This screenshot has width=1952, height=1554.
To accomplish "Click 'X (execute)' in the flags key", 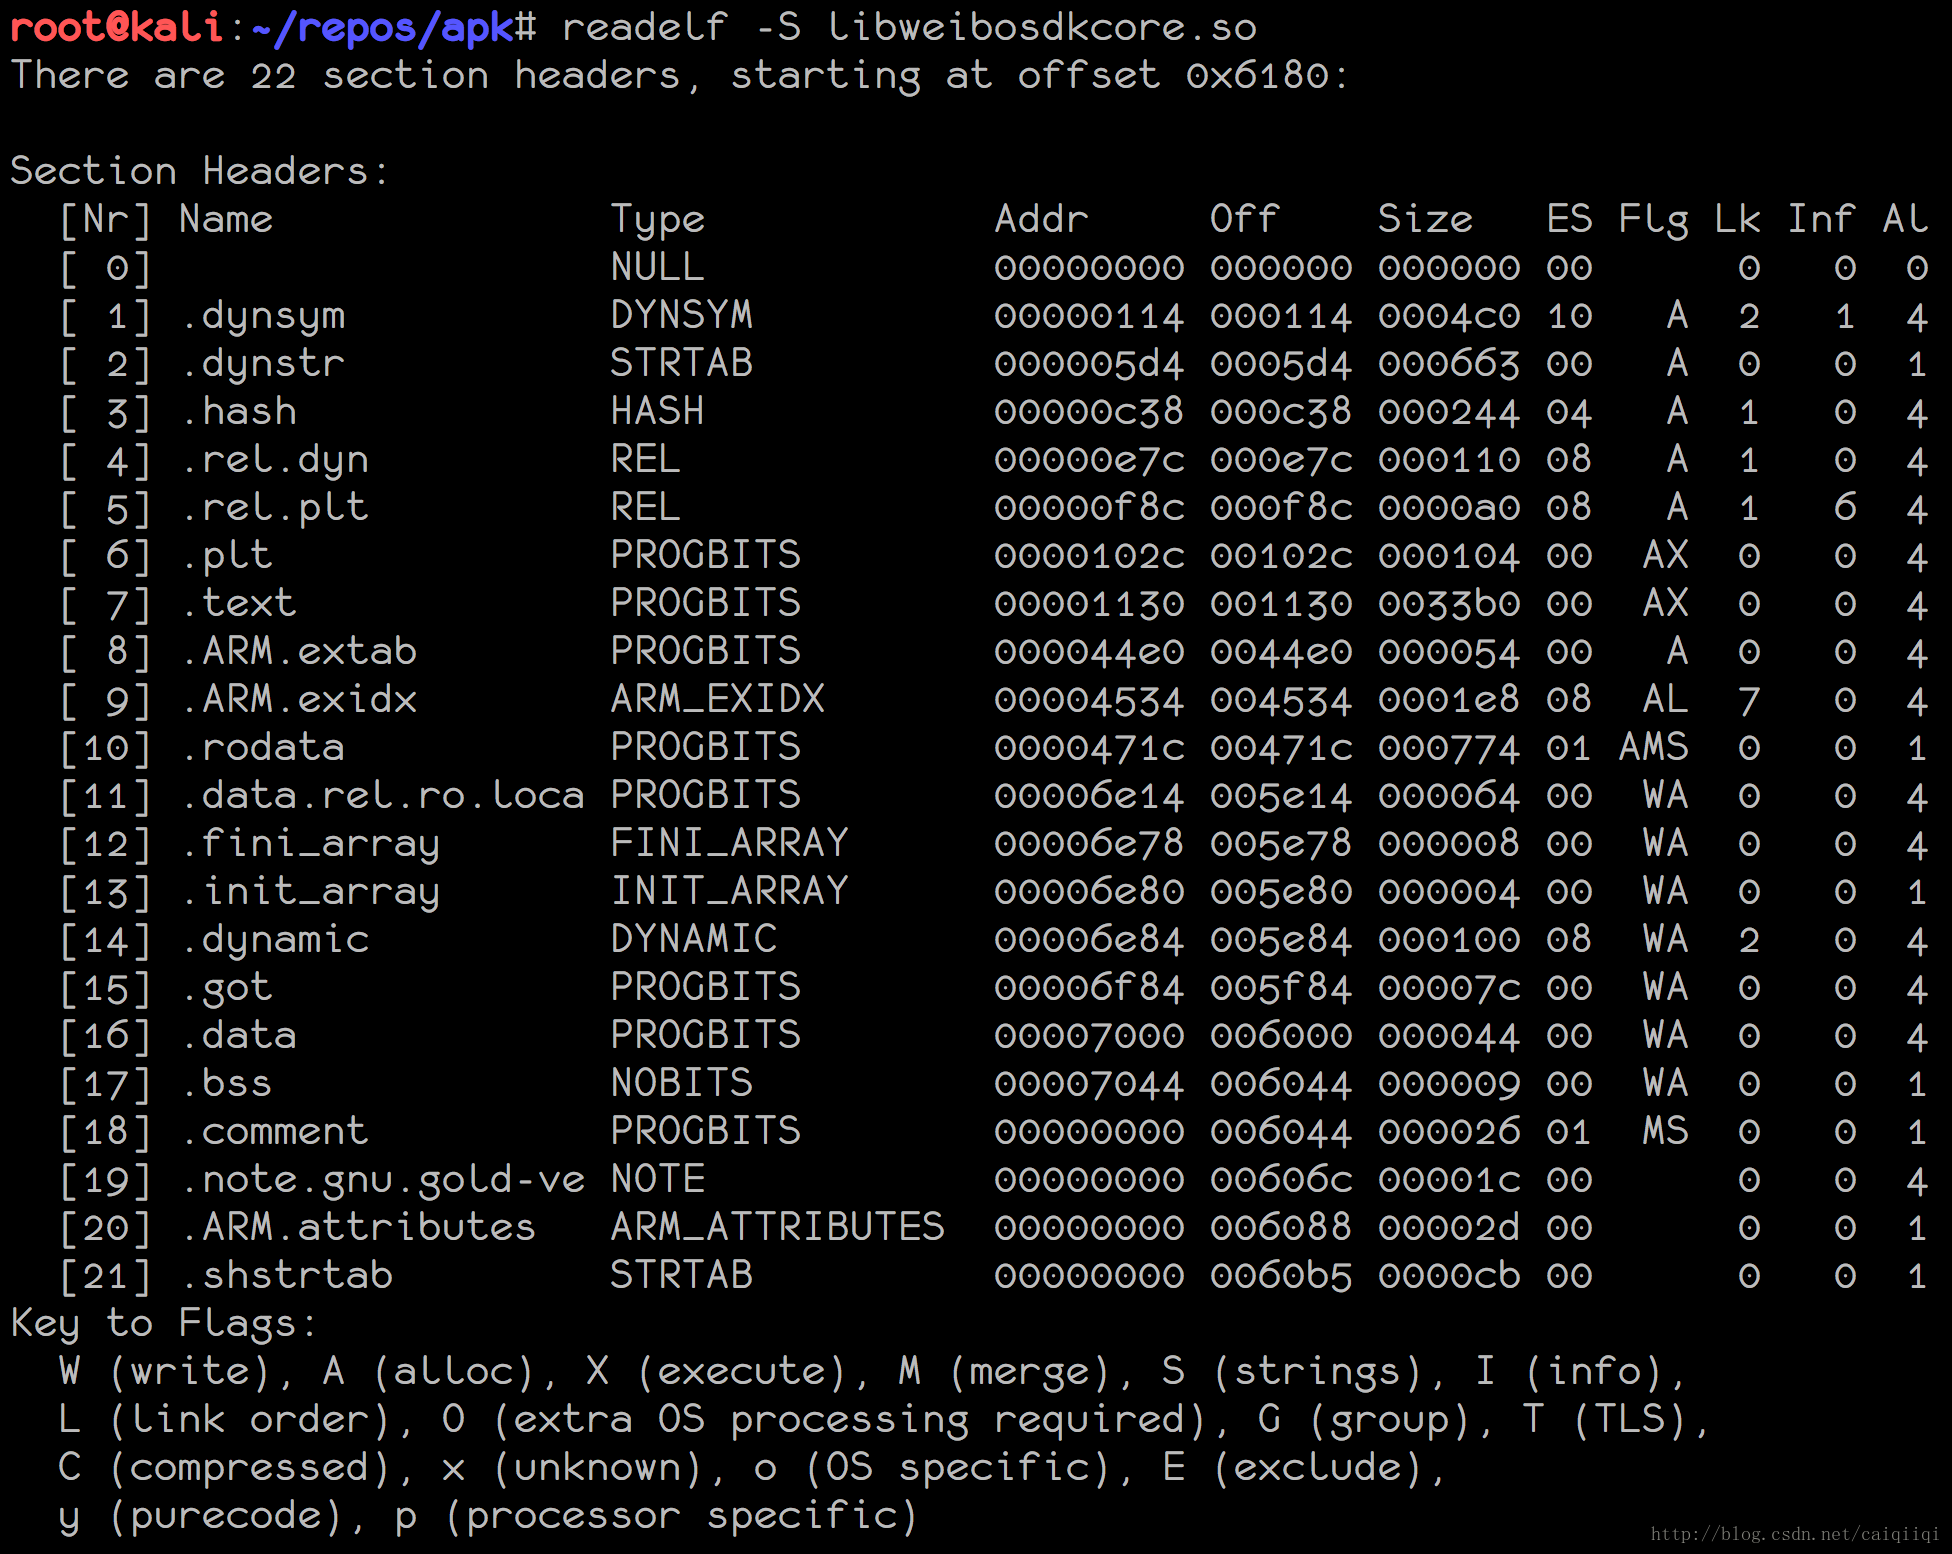I will pyautogui.click(x=718, y=1373).
